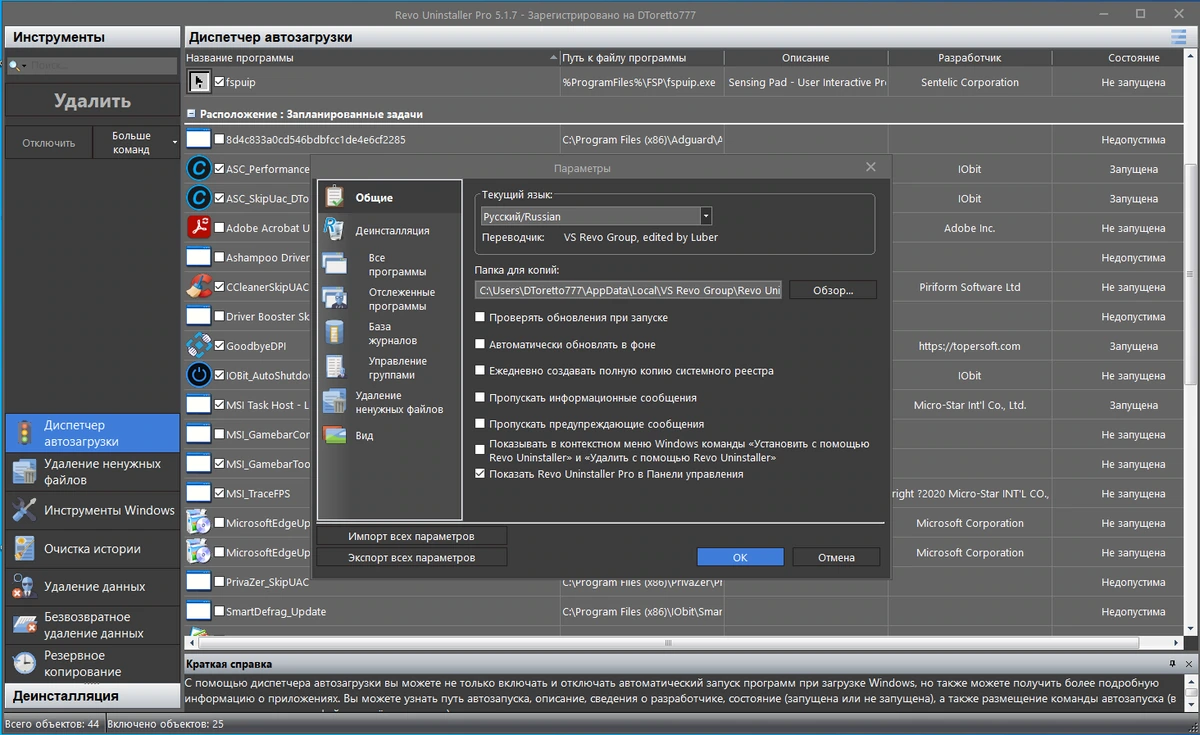The height and width of the screenshot is (735, 1200).
Task: Click the База журналов icon
Action: point(334,333)
